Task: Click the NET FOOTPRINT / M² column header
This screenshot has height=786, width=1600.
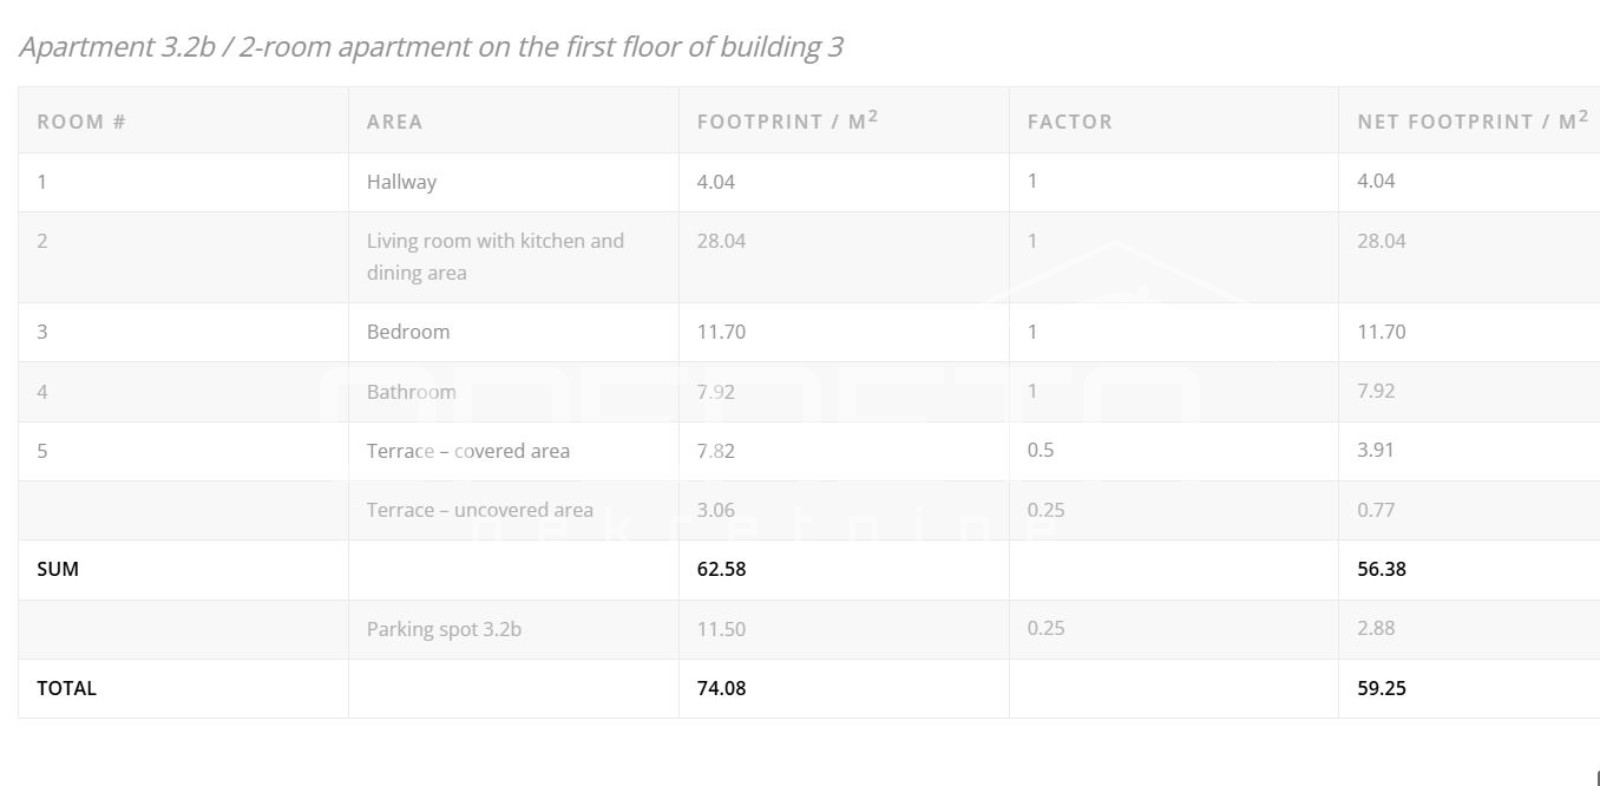Action: pyautogui.click(x=1471, y=121)
